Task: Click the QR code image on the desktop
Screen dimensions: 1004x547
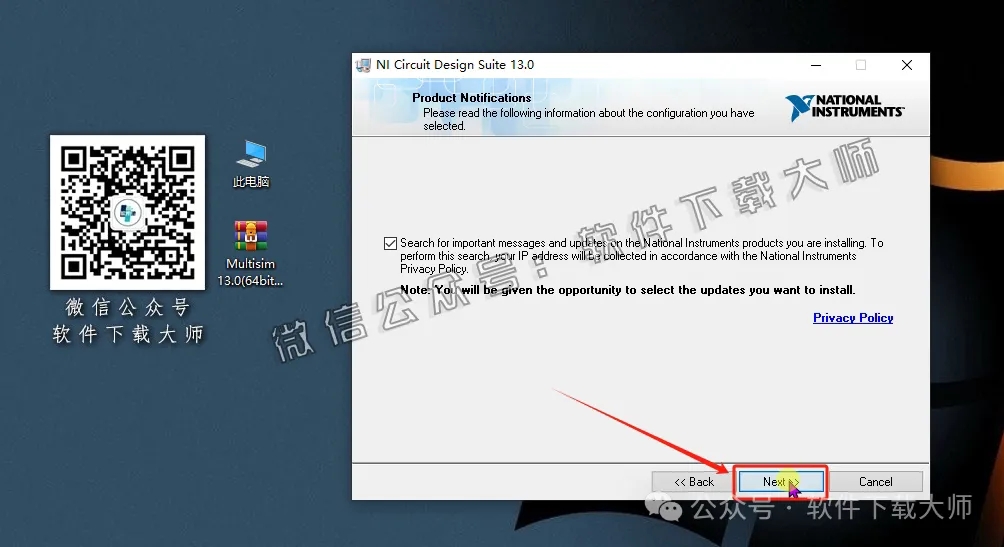Action: pos(127,213)
